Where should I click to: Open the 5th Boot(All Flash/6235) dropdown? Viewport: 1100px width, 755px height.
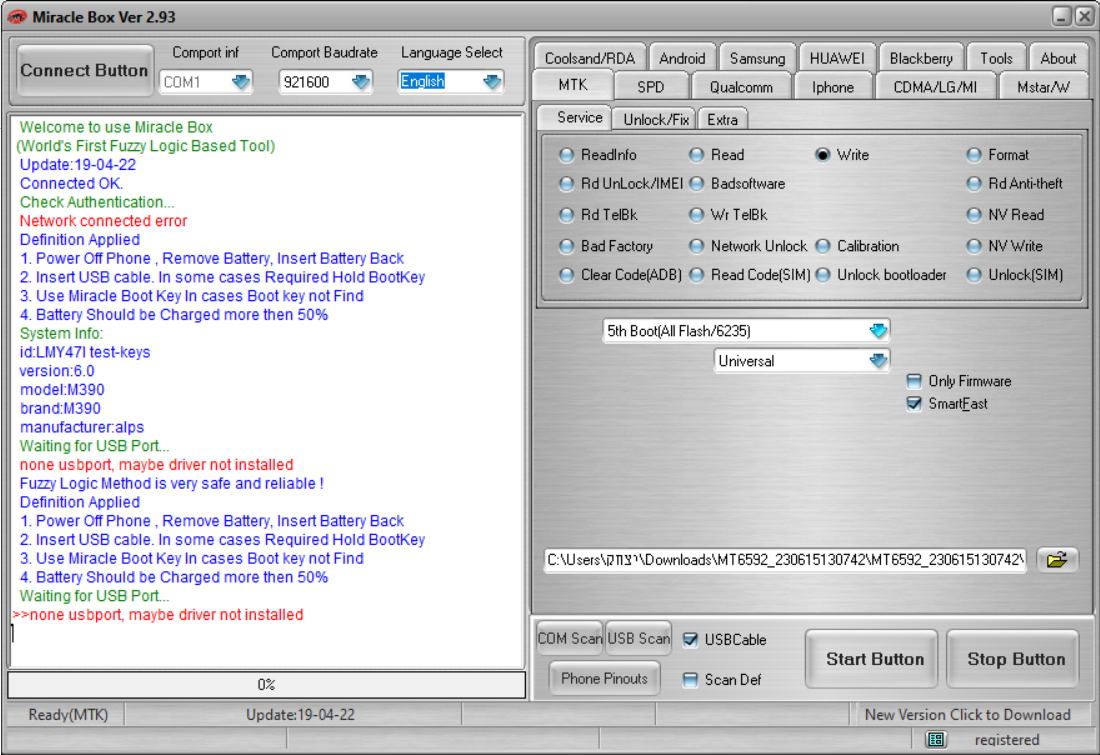point(878,330)
